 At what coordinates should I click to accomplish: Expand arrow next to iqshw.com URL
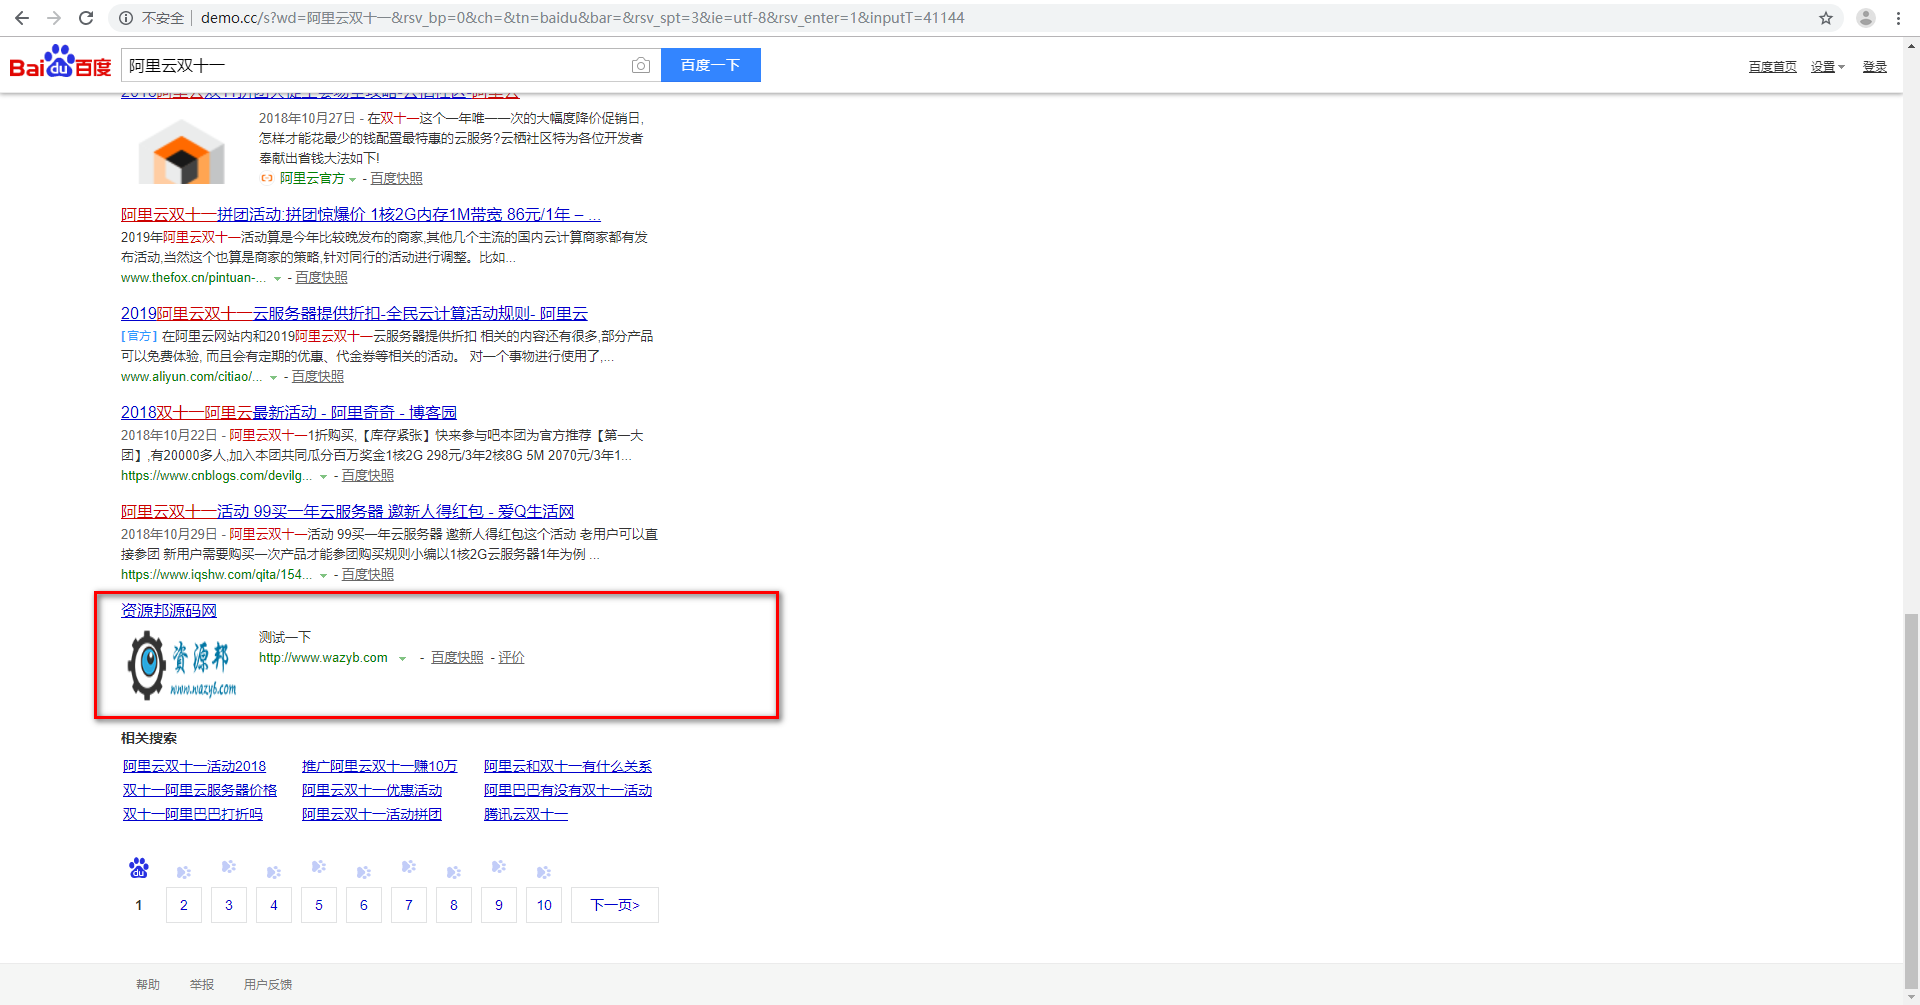[323, 576]
